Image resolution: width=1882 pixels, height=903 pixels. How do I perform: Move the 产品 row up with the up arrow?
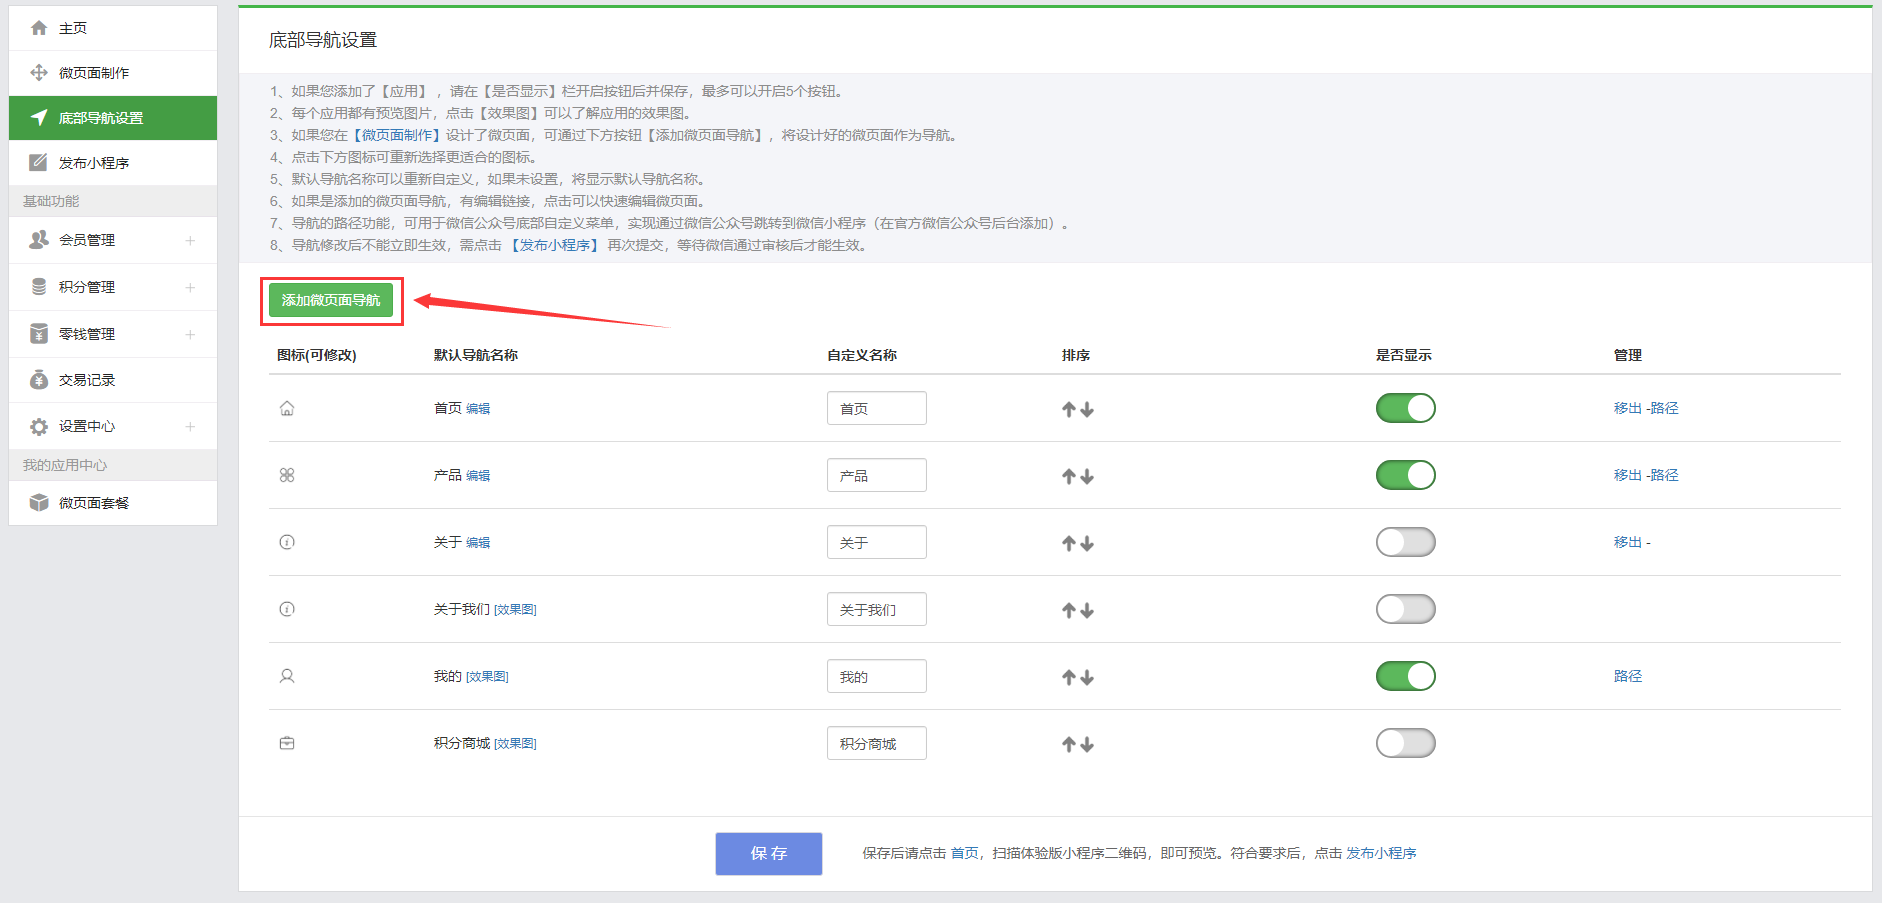pos(1069,476)
